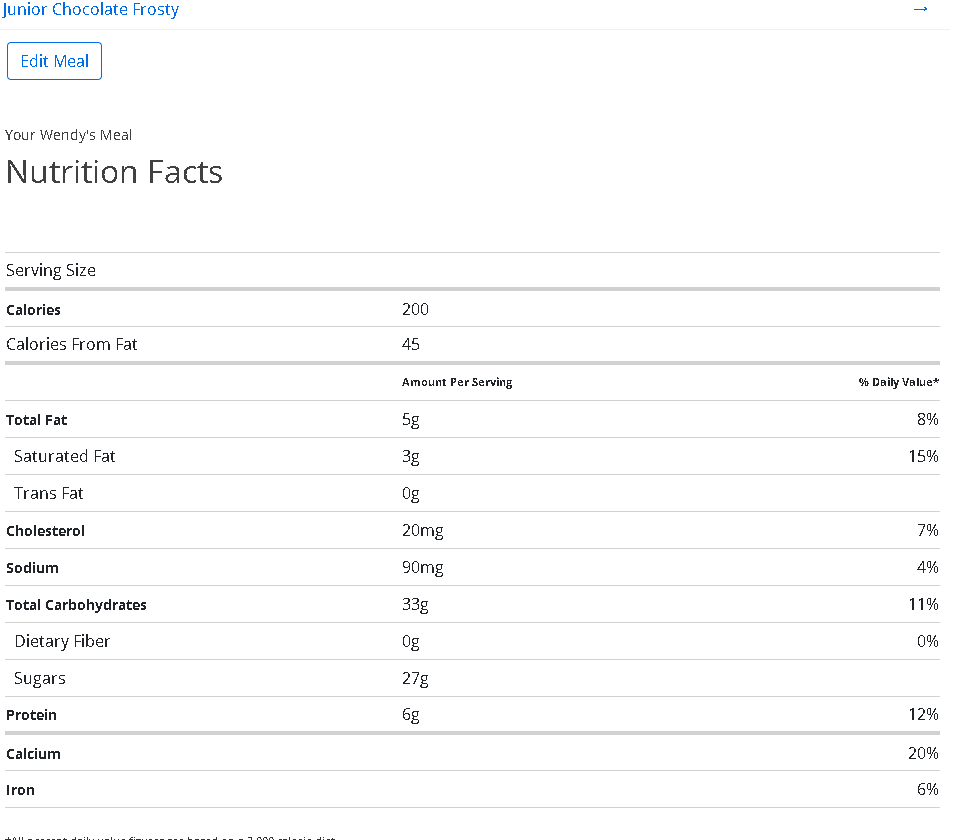The height and width of the screenshot is (840, 961).
Task: Click the Dietary Fiber row label
Action: point(62,641)
